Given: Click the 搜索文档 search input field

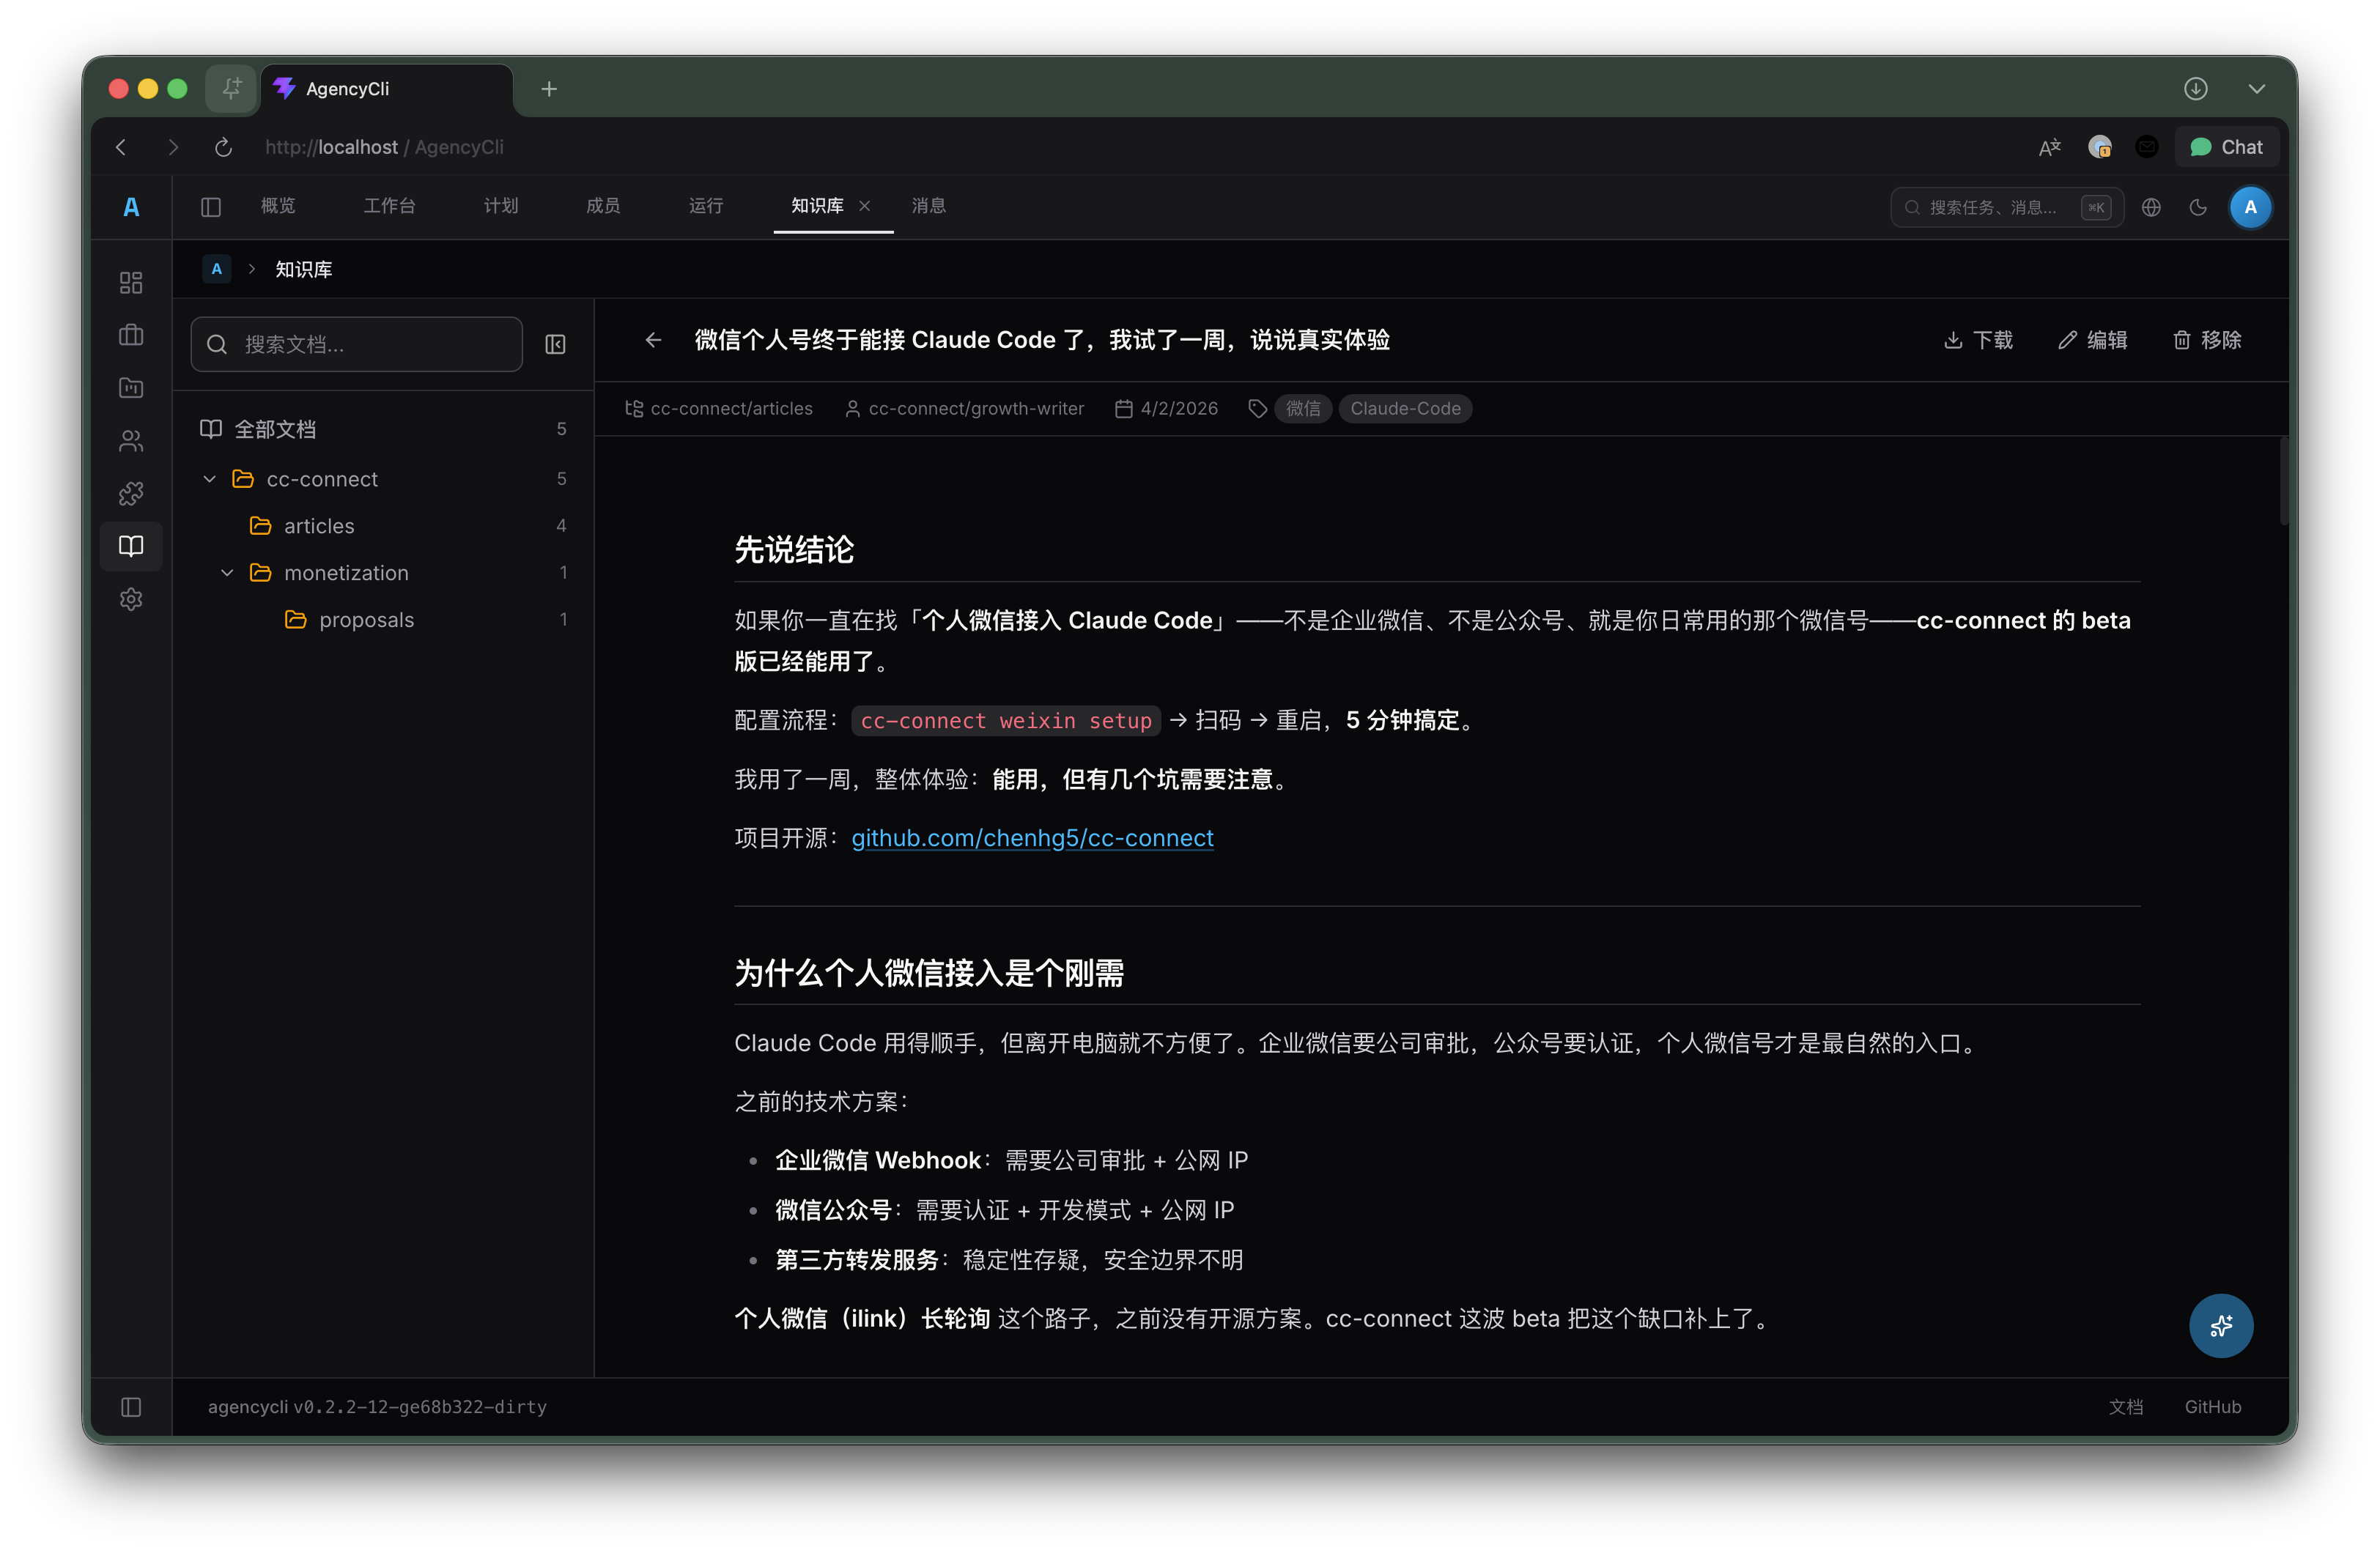Looking at the screenshot, I should (x=370, y=344).
